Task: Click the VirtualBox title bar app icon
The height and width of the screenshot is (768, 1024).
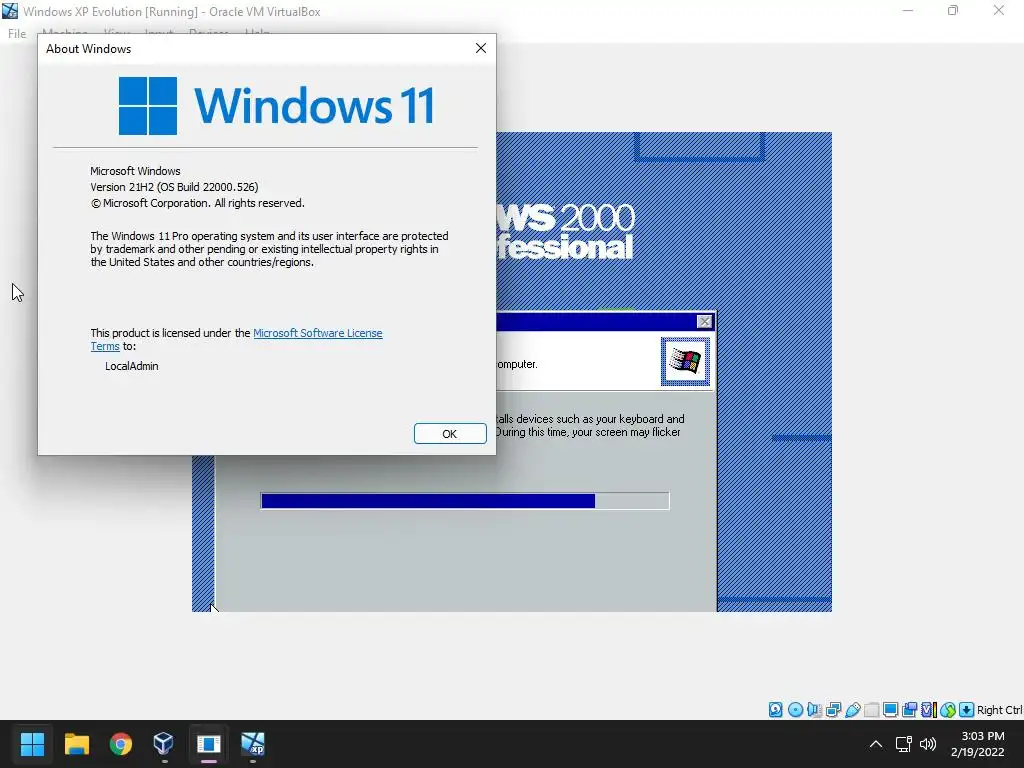Action: 10,11
